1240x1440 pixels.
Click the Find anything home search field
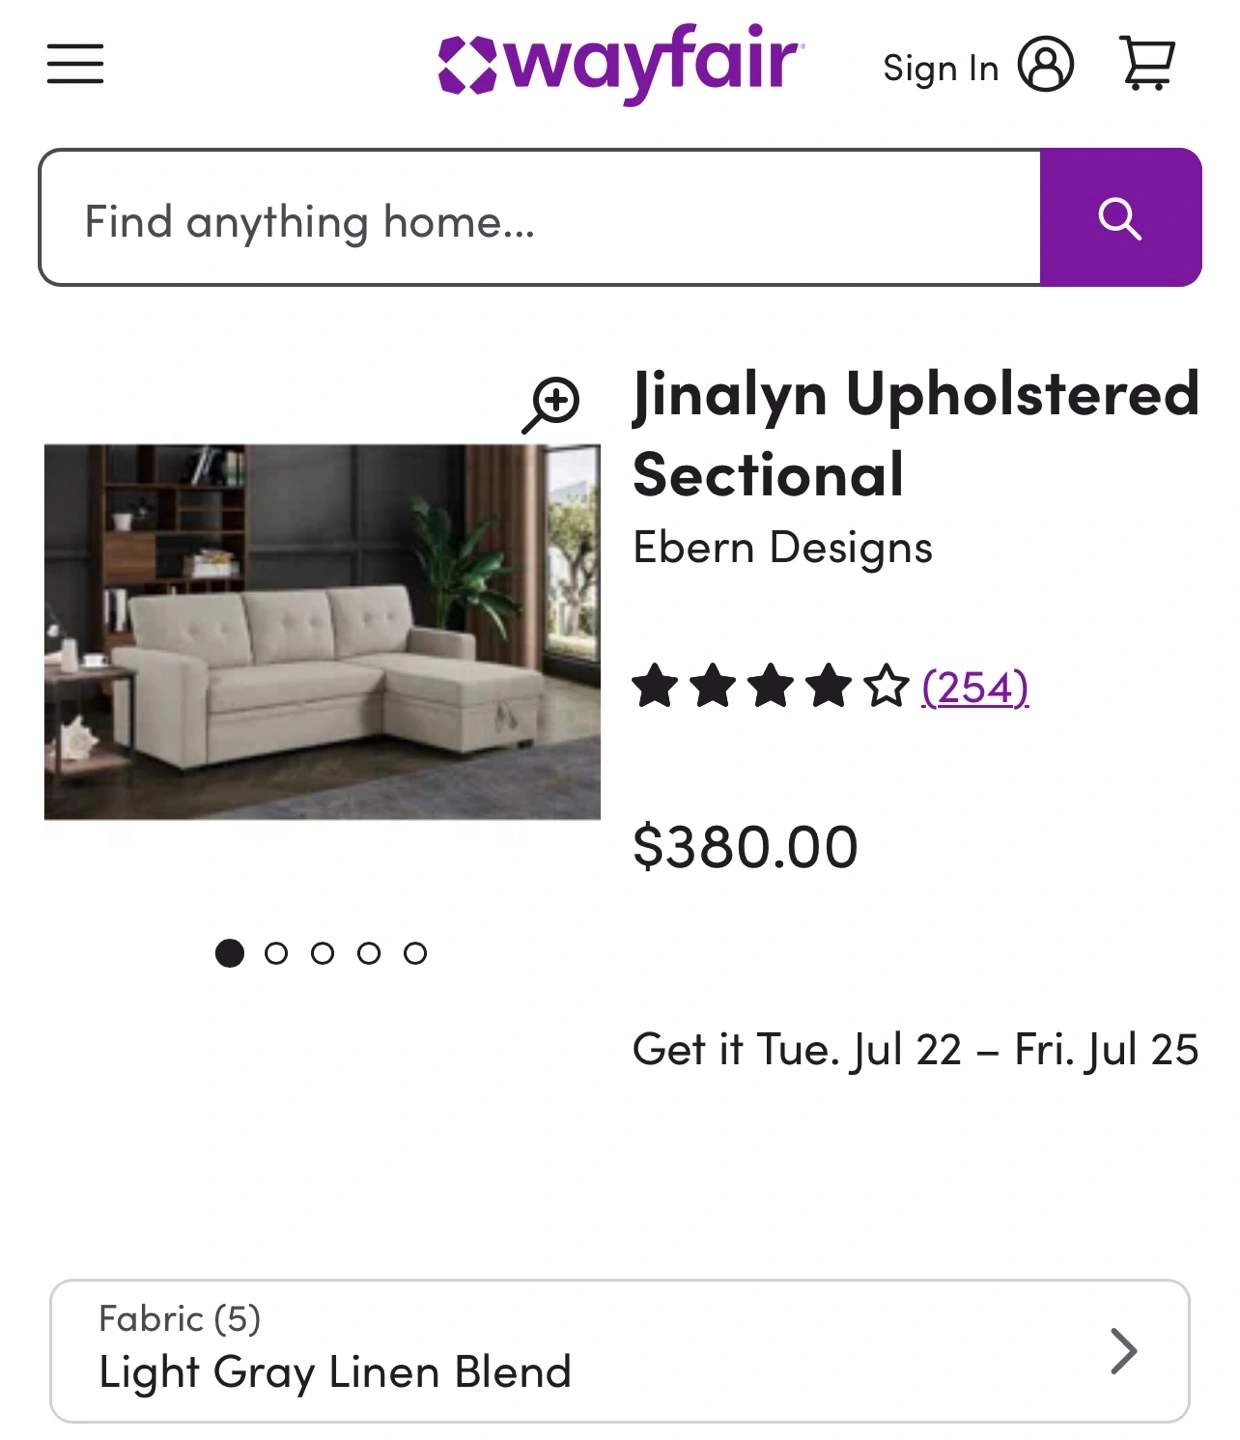(x=540, y=218)
